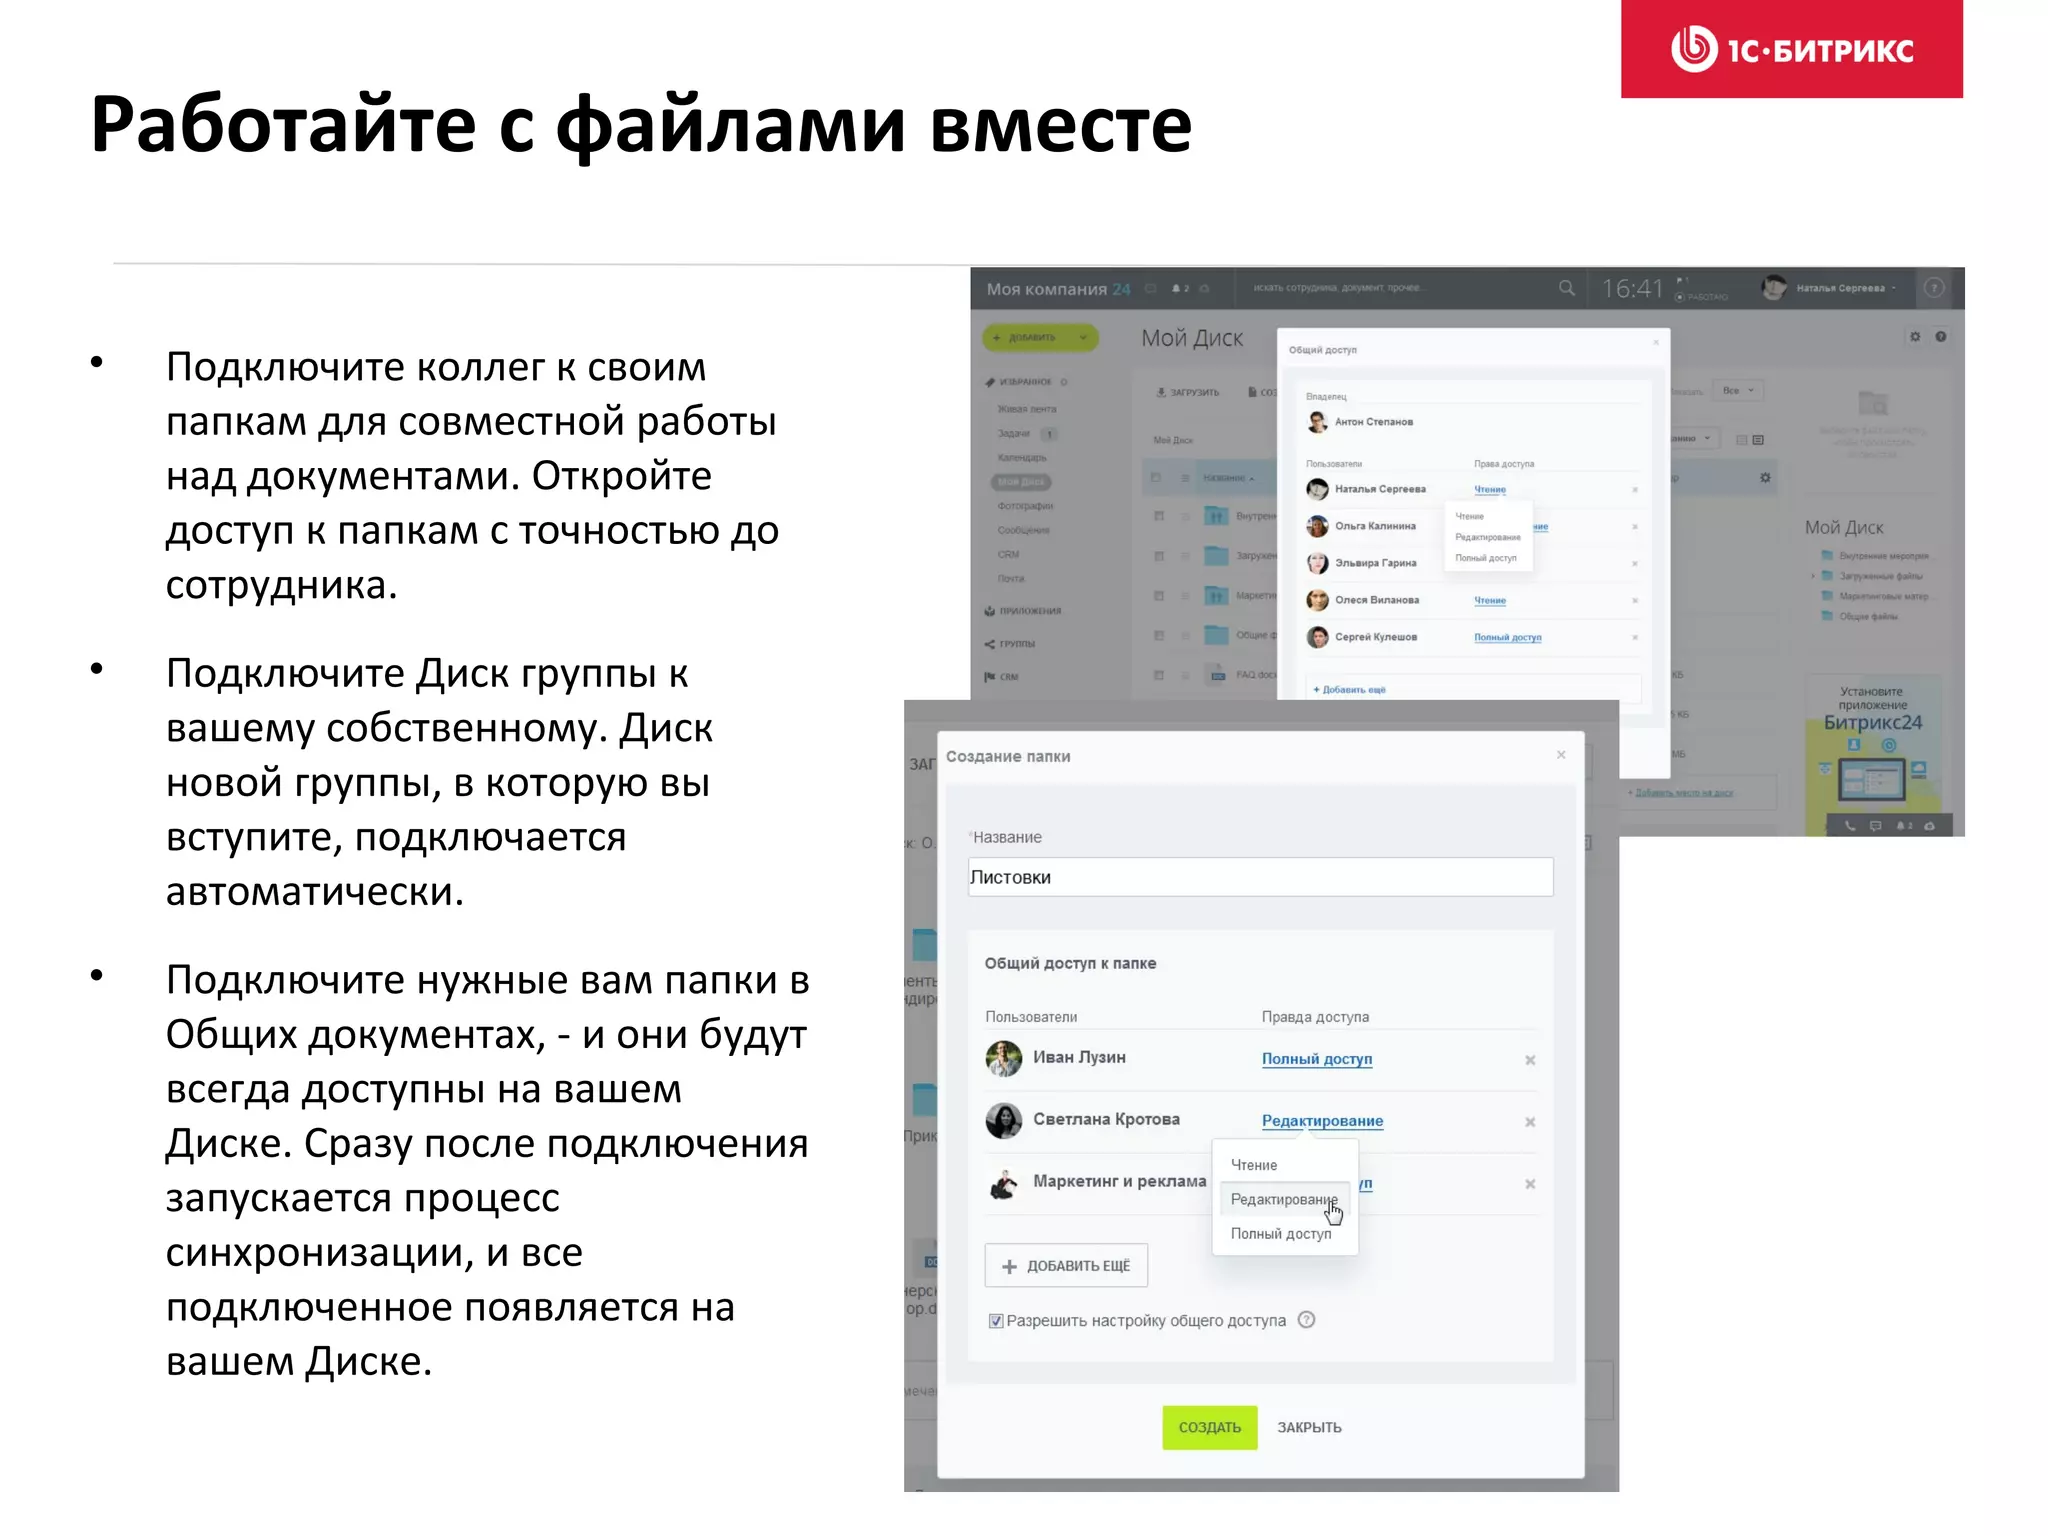Click the Название folder name field

point(1260,877)
